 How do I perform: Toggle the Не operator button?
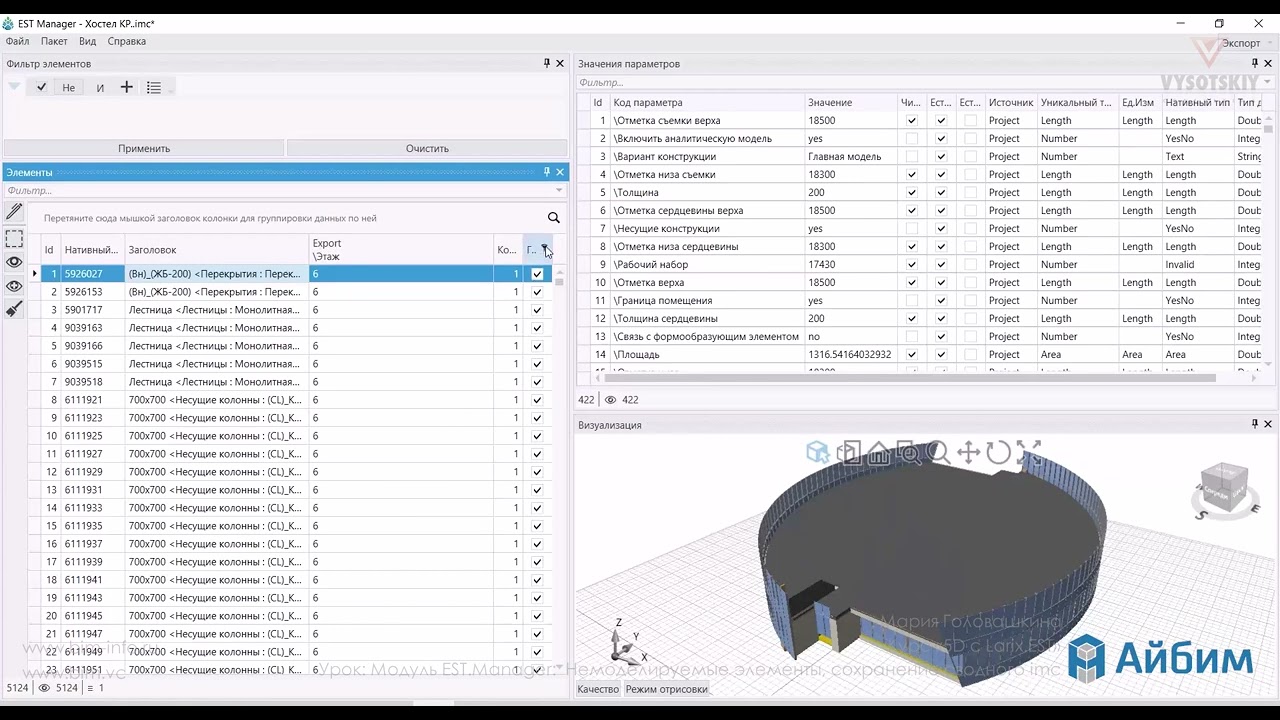point(68,87)
